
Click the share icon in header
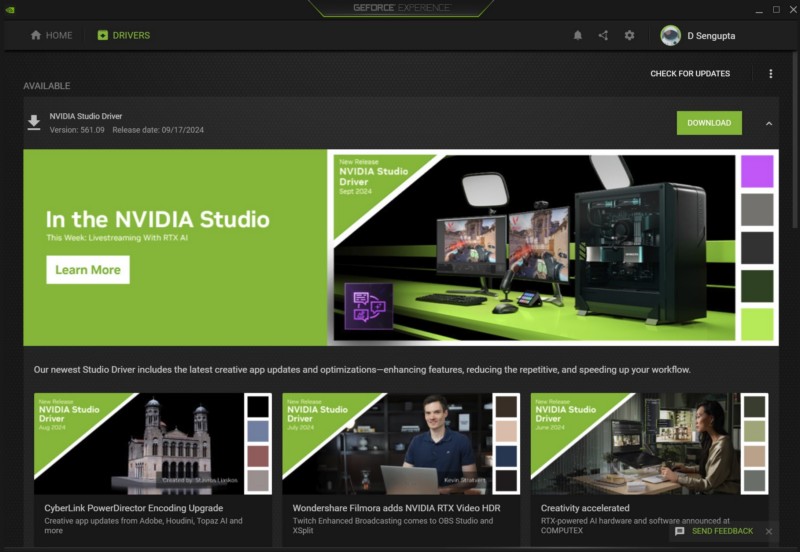coord(603,35)
